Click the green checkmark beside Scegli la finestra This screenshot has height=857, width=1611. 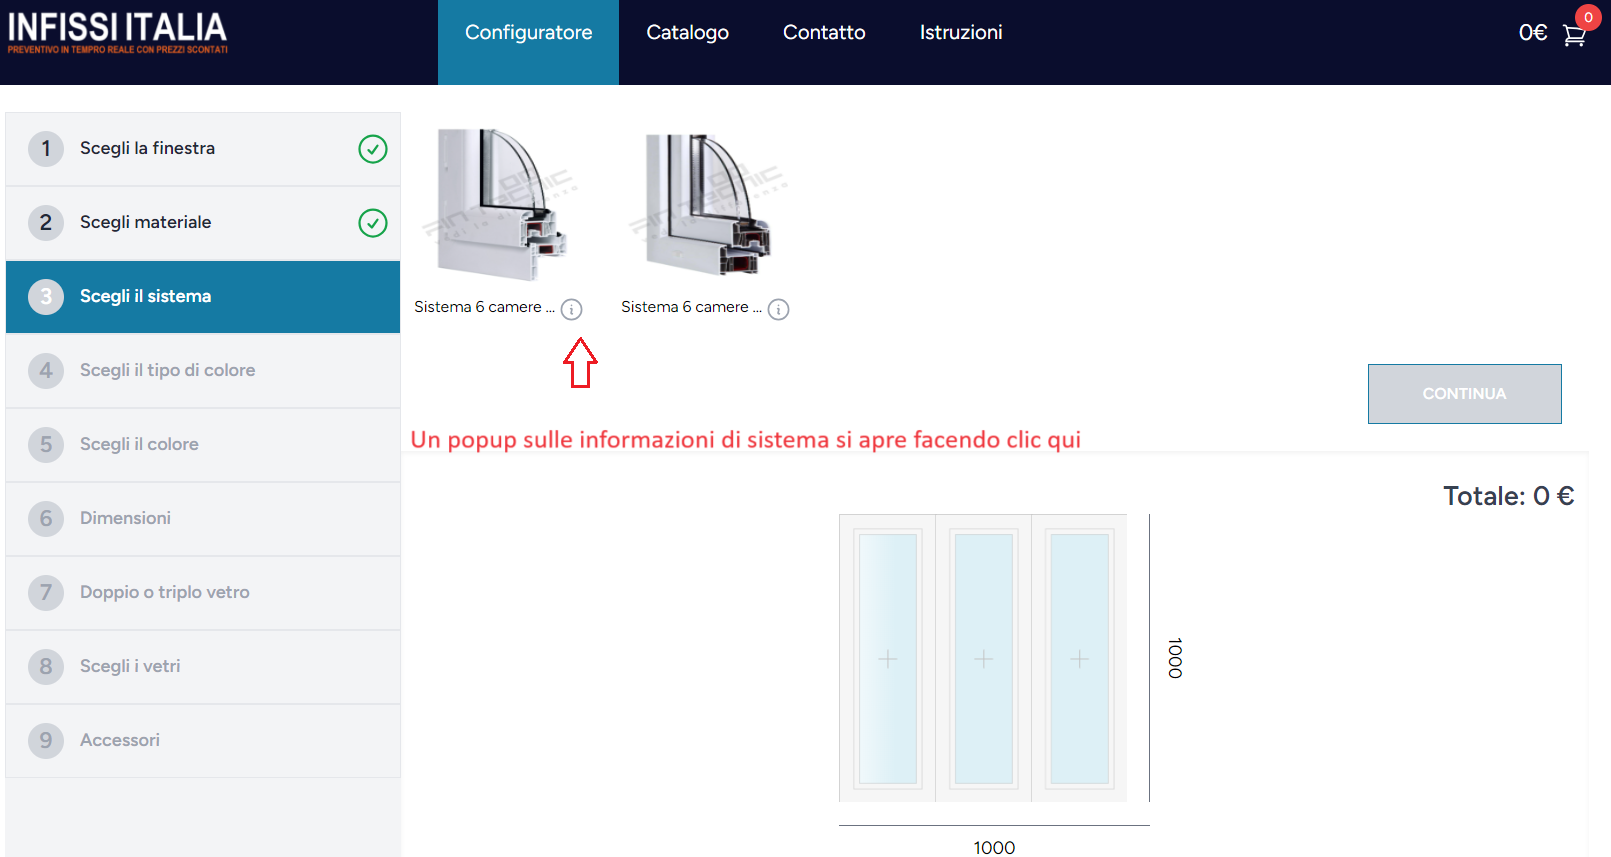click(x=373, y=149)
